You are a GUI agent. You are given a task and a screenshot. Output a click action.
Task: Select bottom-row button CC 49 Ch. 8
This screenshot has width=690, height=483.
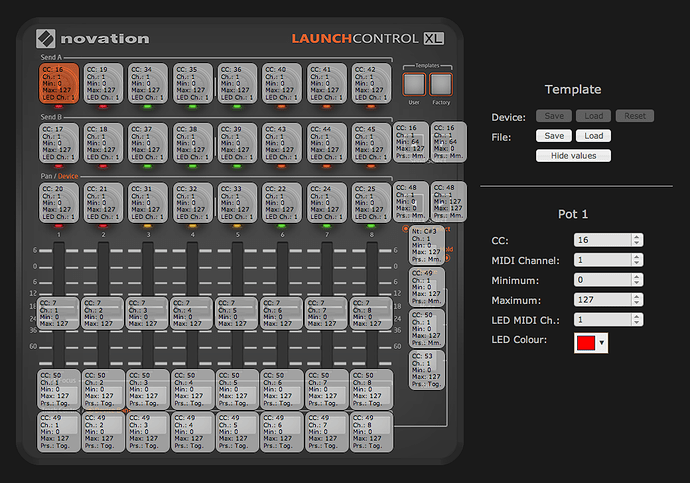[371, 432]
